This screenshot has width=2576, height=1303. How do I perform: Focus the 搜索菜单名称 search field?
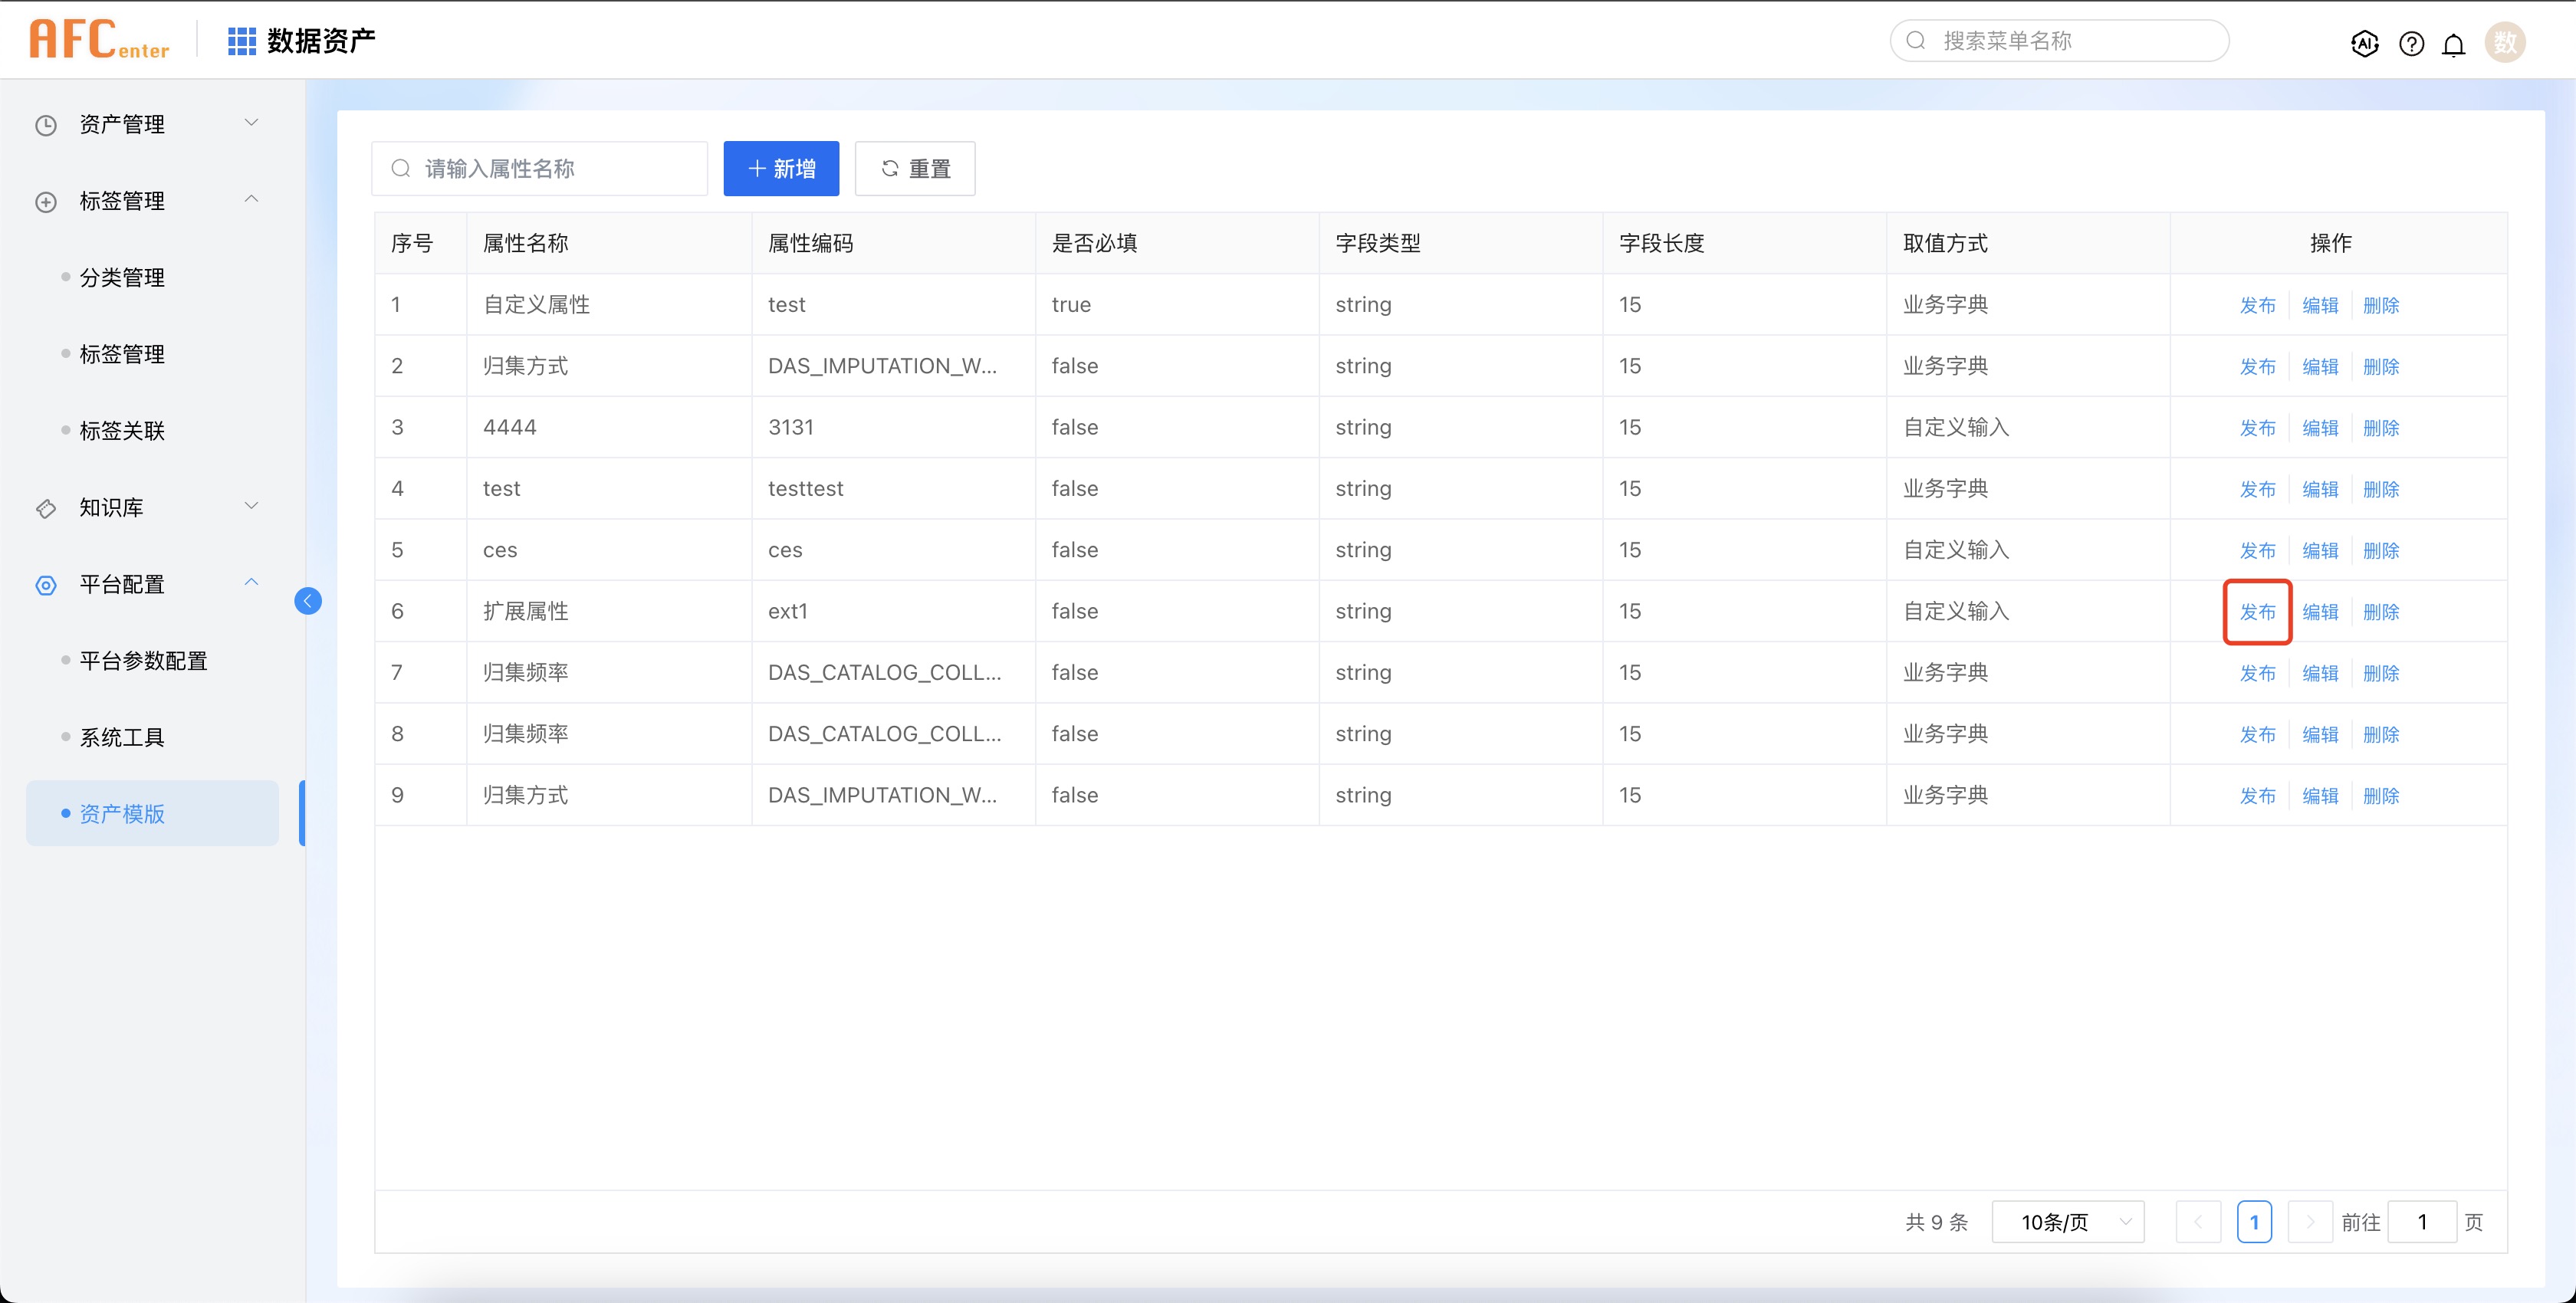(x=2059, y=41)
